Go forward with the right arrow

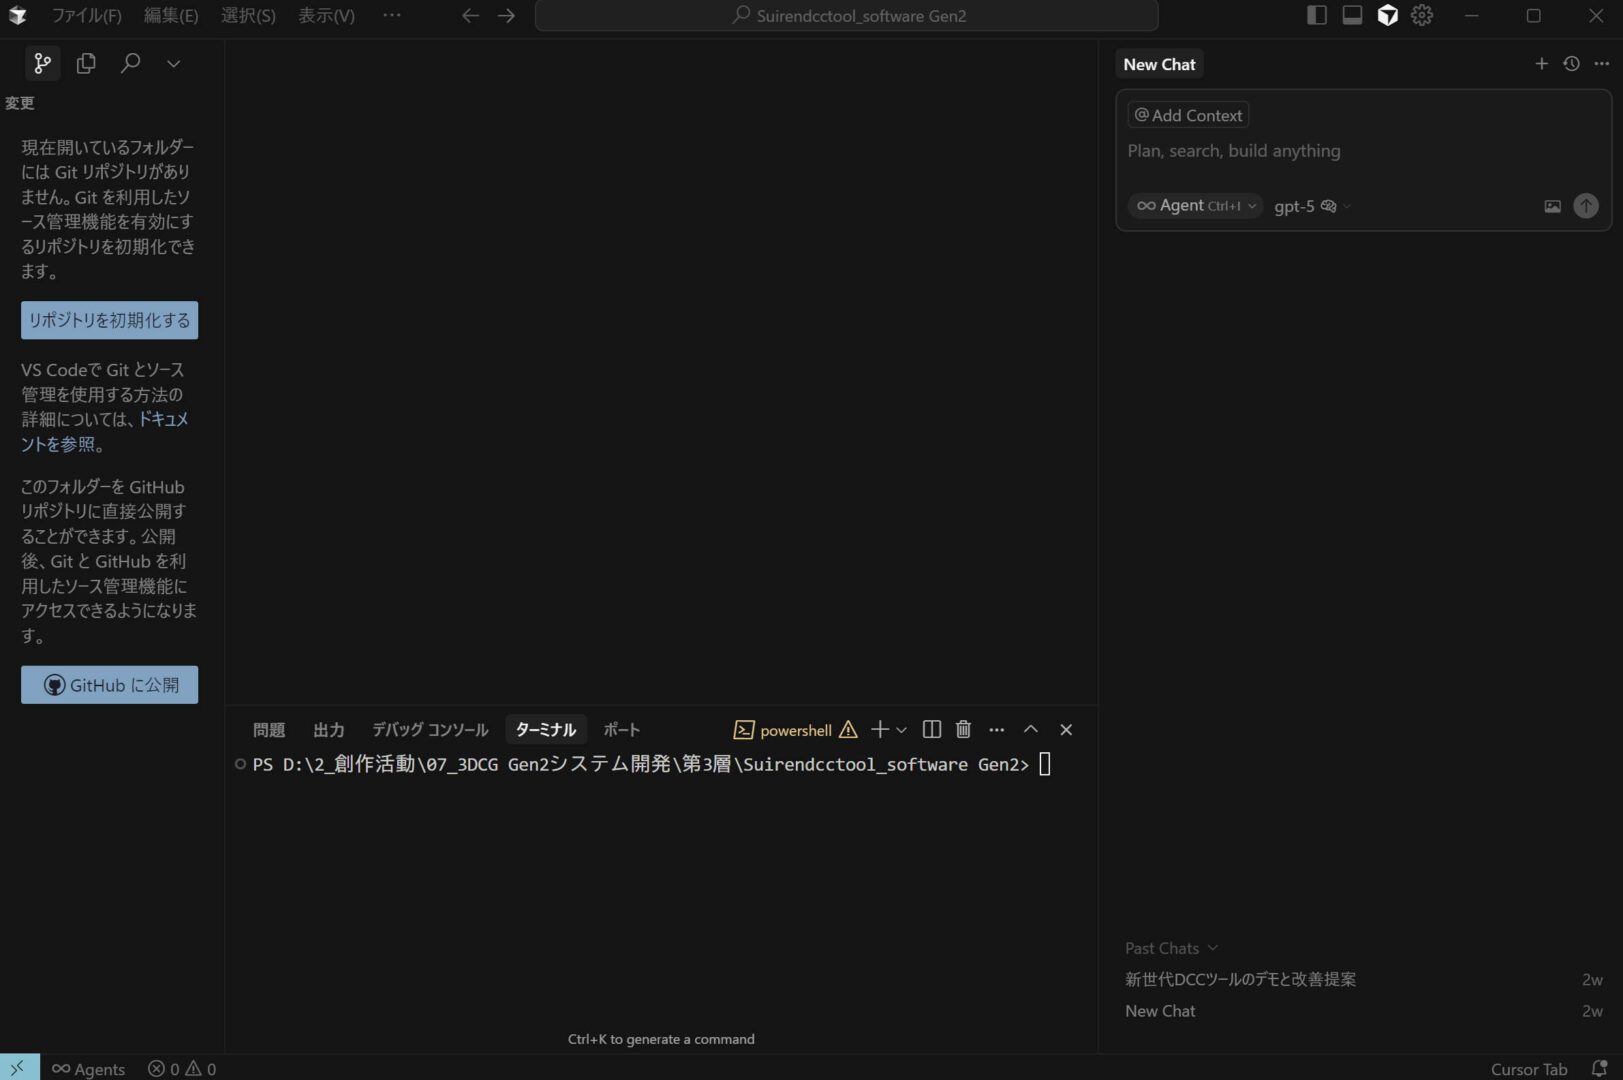click(x=507, y=16)
